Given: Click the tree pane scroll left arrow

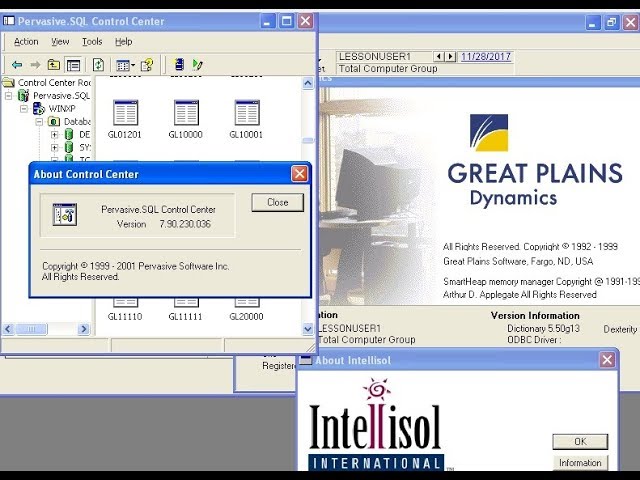Looking at the screenshot, I should tap(8, 329).
